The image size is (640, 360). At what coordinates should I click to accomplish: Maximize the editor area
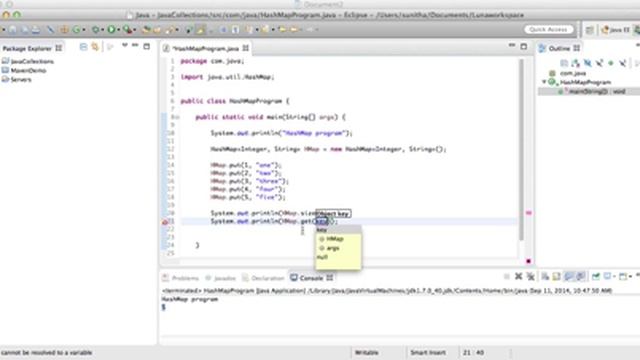coord(524,47)
